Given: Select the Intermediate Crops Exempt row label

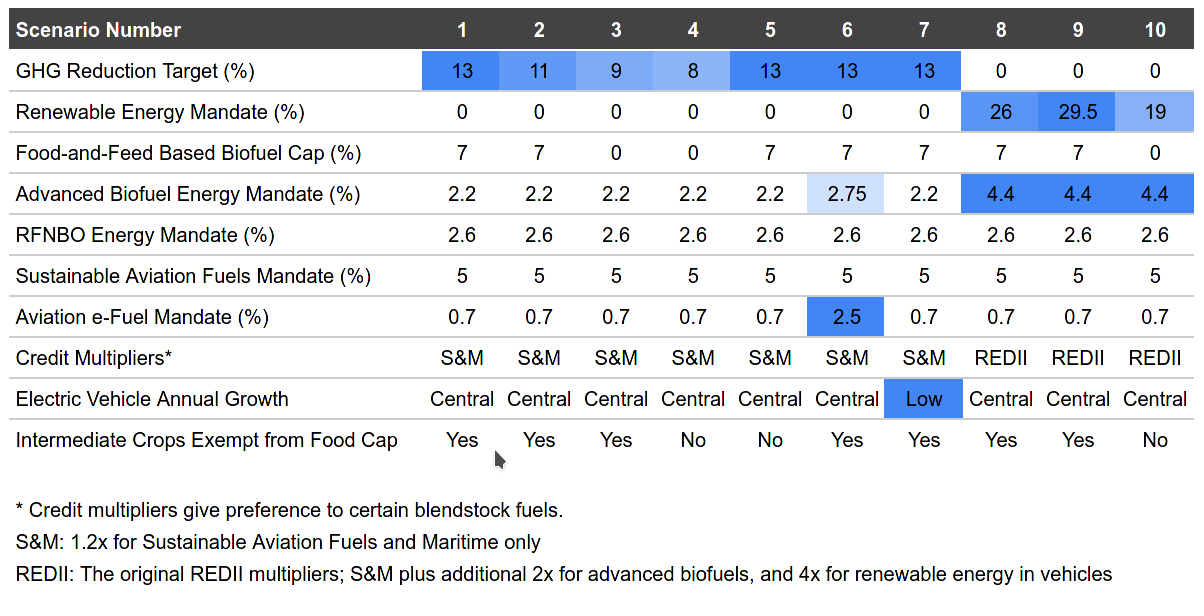Looking at the screenshot, I should pos(207,440).
